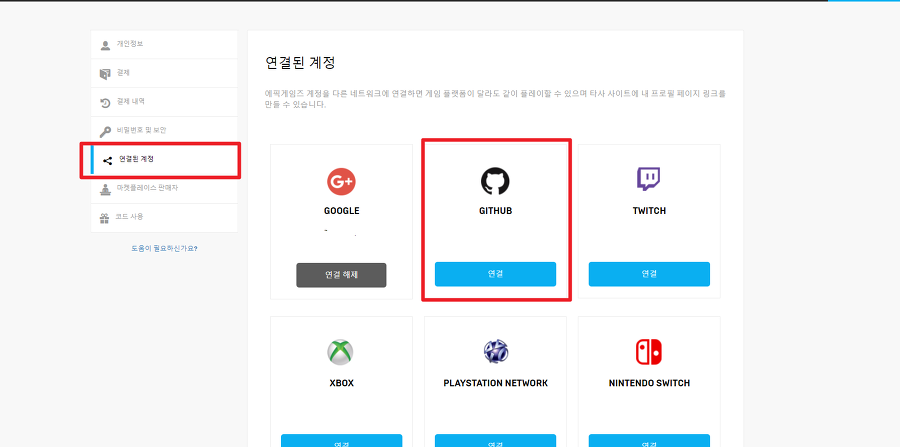Image resolution: width=900 pixels, height=447 pixels.
Task: Click the person icon beside 개인정보
Action: click(x=105, y=45)
